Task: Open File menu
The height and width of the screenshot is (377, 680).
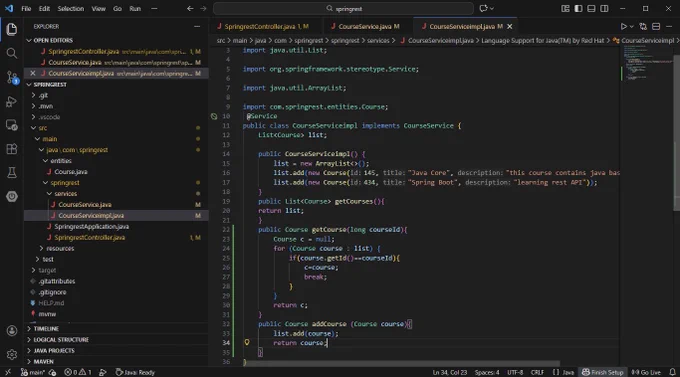Action: (x=26, y=8)
